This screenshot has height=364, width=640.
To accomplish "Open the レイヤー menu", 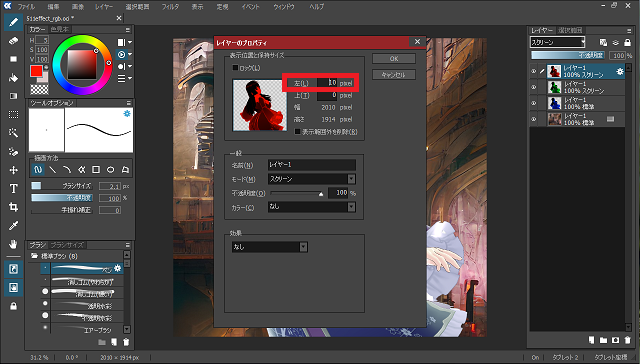I will pyautogui.click(x=104, y=7).
